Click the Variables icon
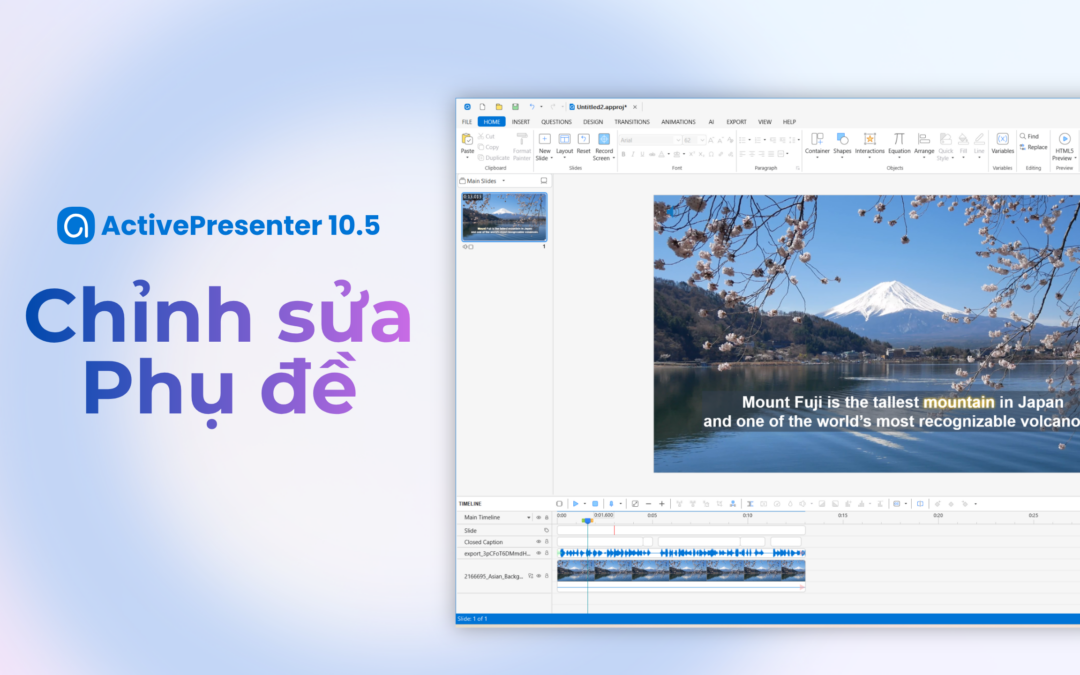Image resolution: width=1080 pixels, height=675 pixels. [1003, 140]
